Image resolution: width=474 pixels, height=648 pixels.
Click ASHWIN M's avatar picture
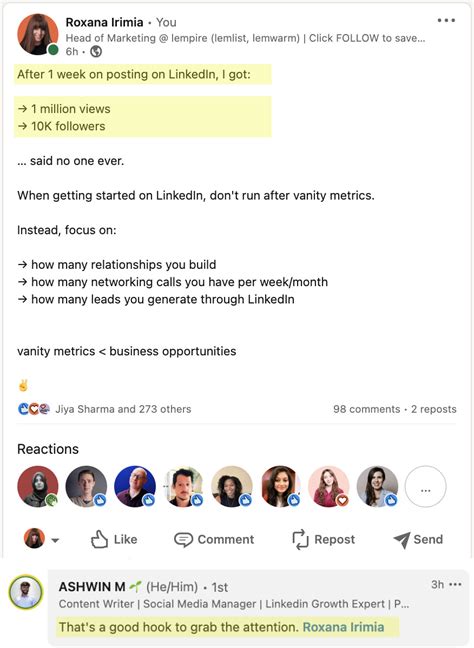[26, 592]
